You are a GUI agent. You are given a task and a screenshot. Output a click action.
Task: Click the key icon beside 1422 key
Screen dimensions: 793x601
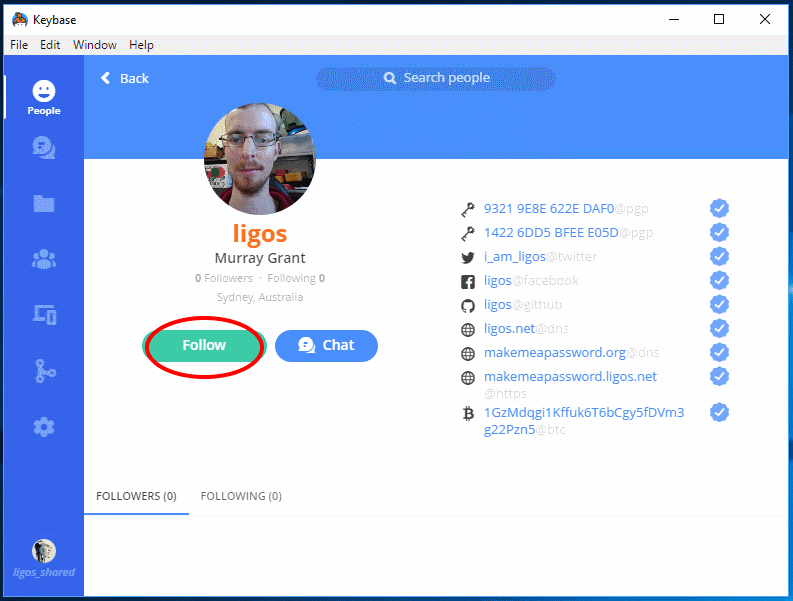(x=468, y=234)
